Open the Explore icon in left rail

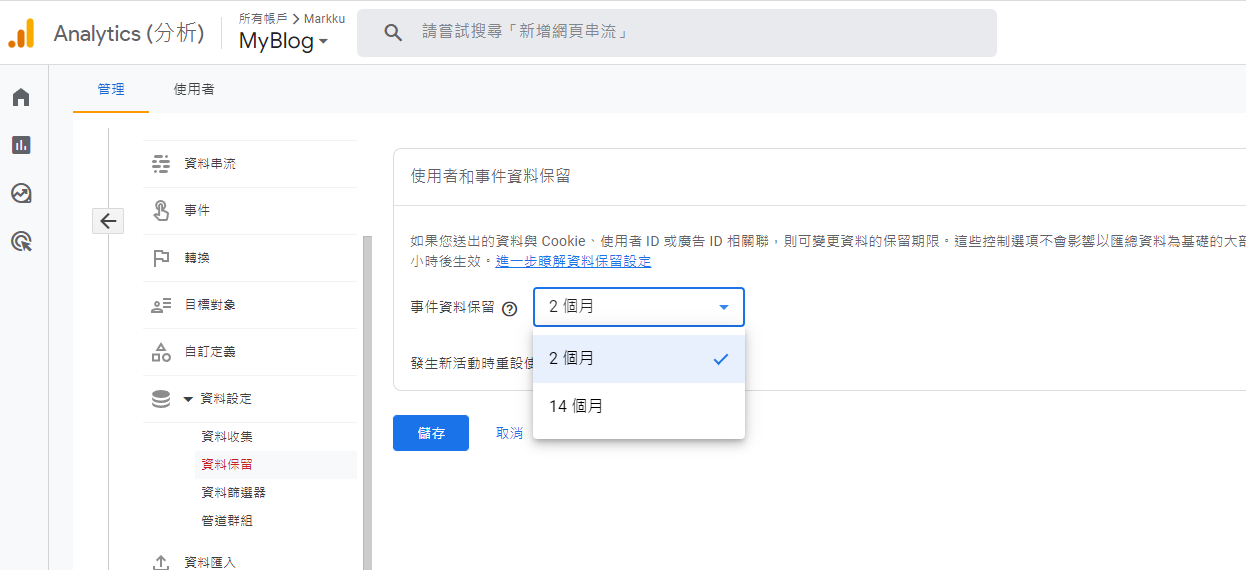pyautogui.click(x=21, y=193)
